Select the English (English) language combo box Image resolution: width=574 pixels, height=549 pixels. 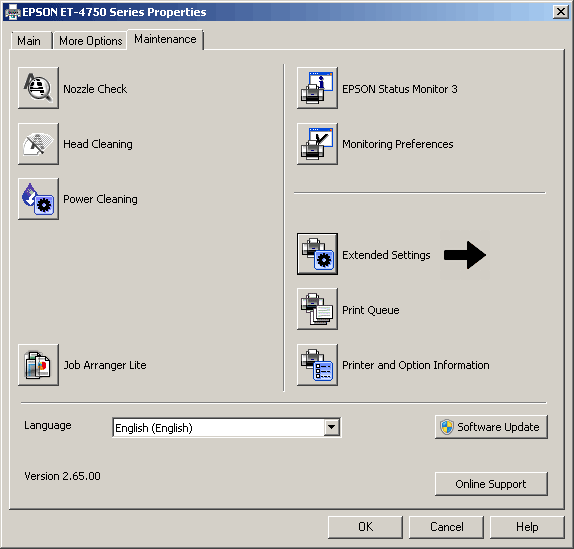click(x=227, y=427)
